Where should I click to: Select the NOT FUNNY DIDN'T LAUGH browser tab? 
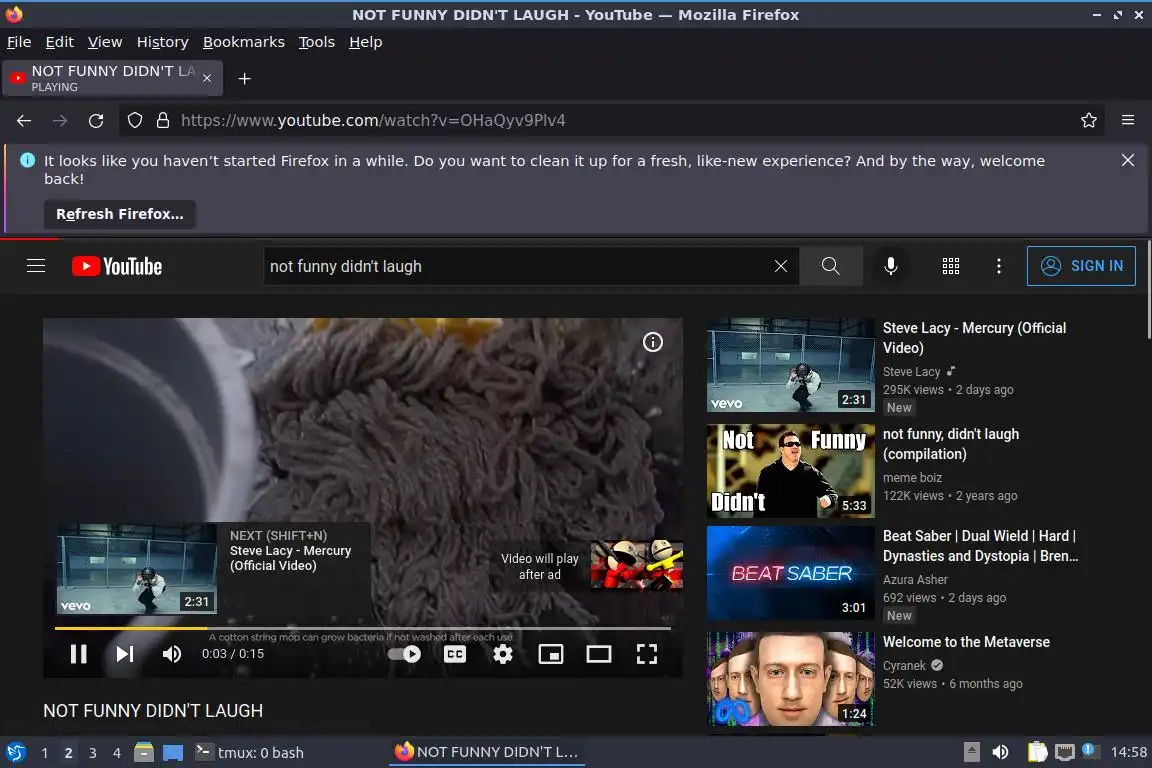112,79
